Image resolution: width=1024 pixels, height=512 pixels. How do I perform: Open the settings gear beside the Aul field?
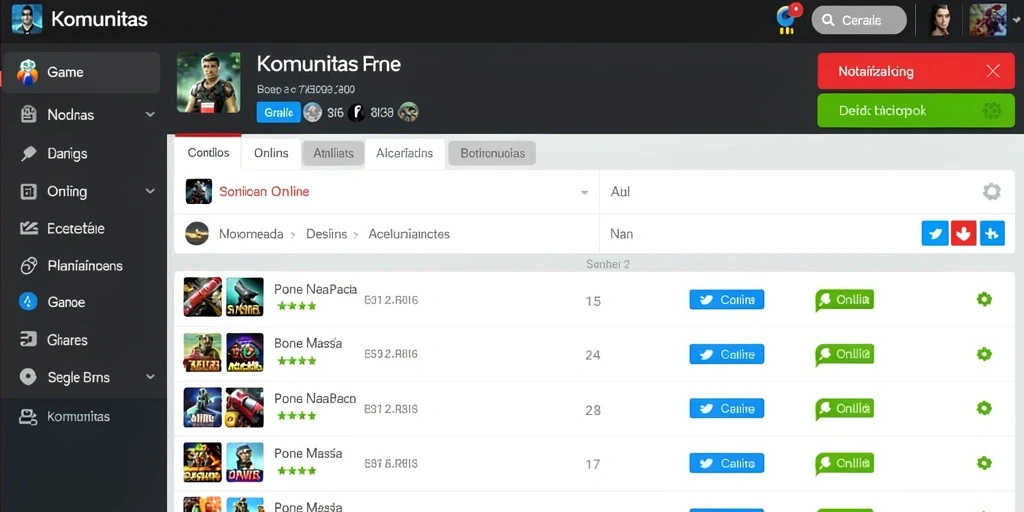991,191
